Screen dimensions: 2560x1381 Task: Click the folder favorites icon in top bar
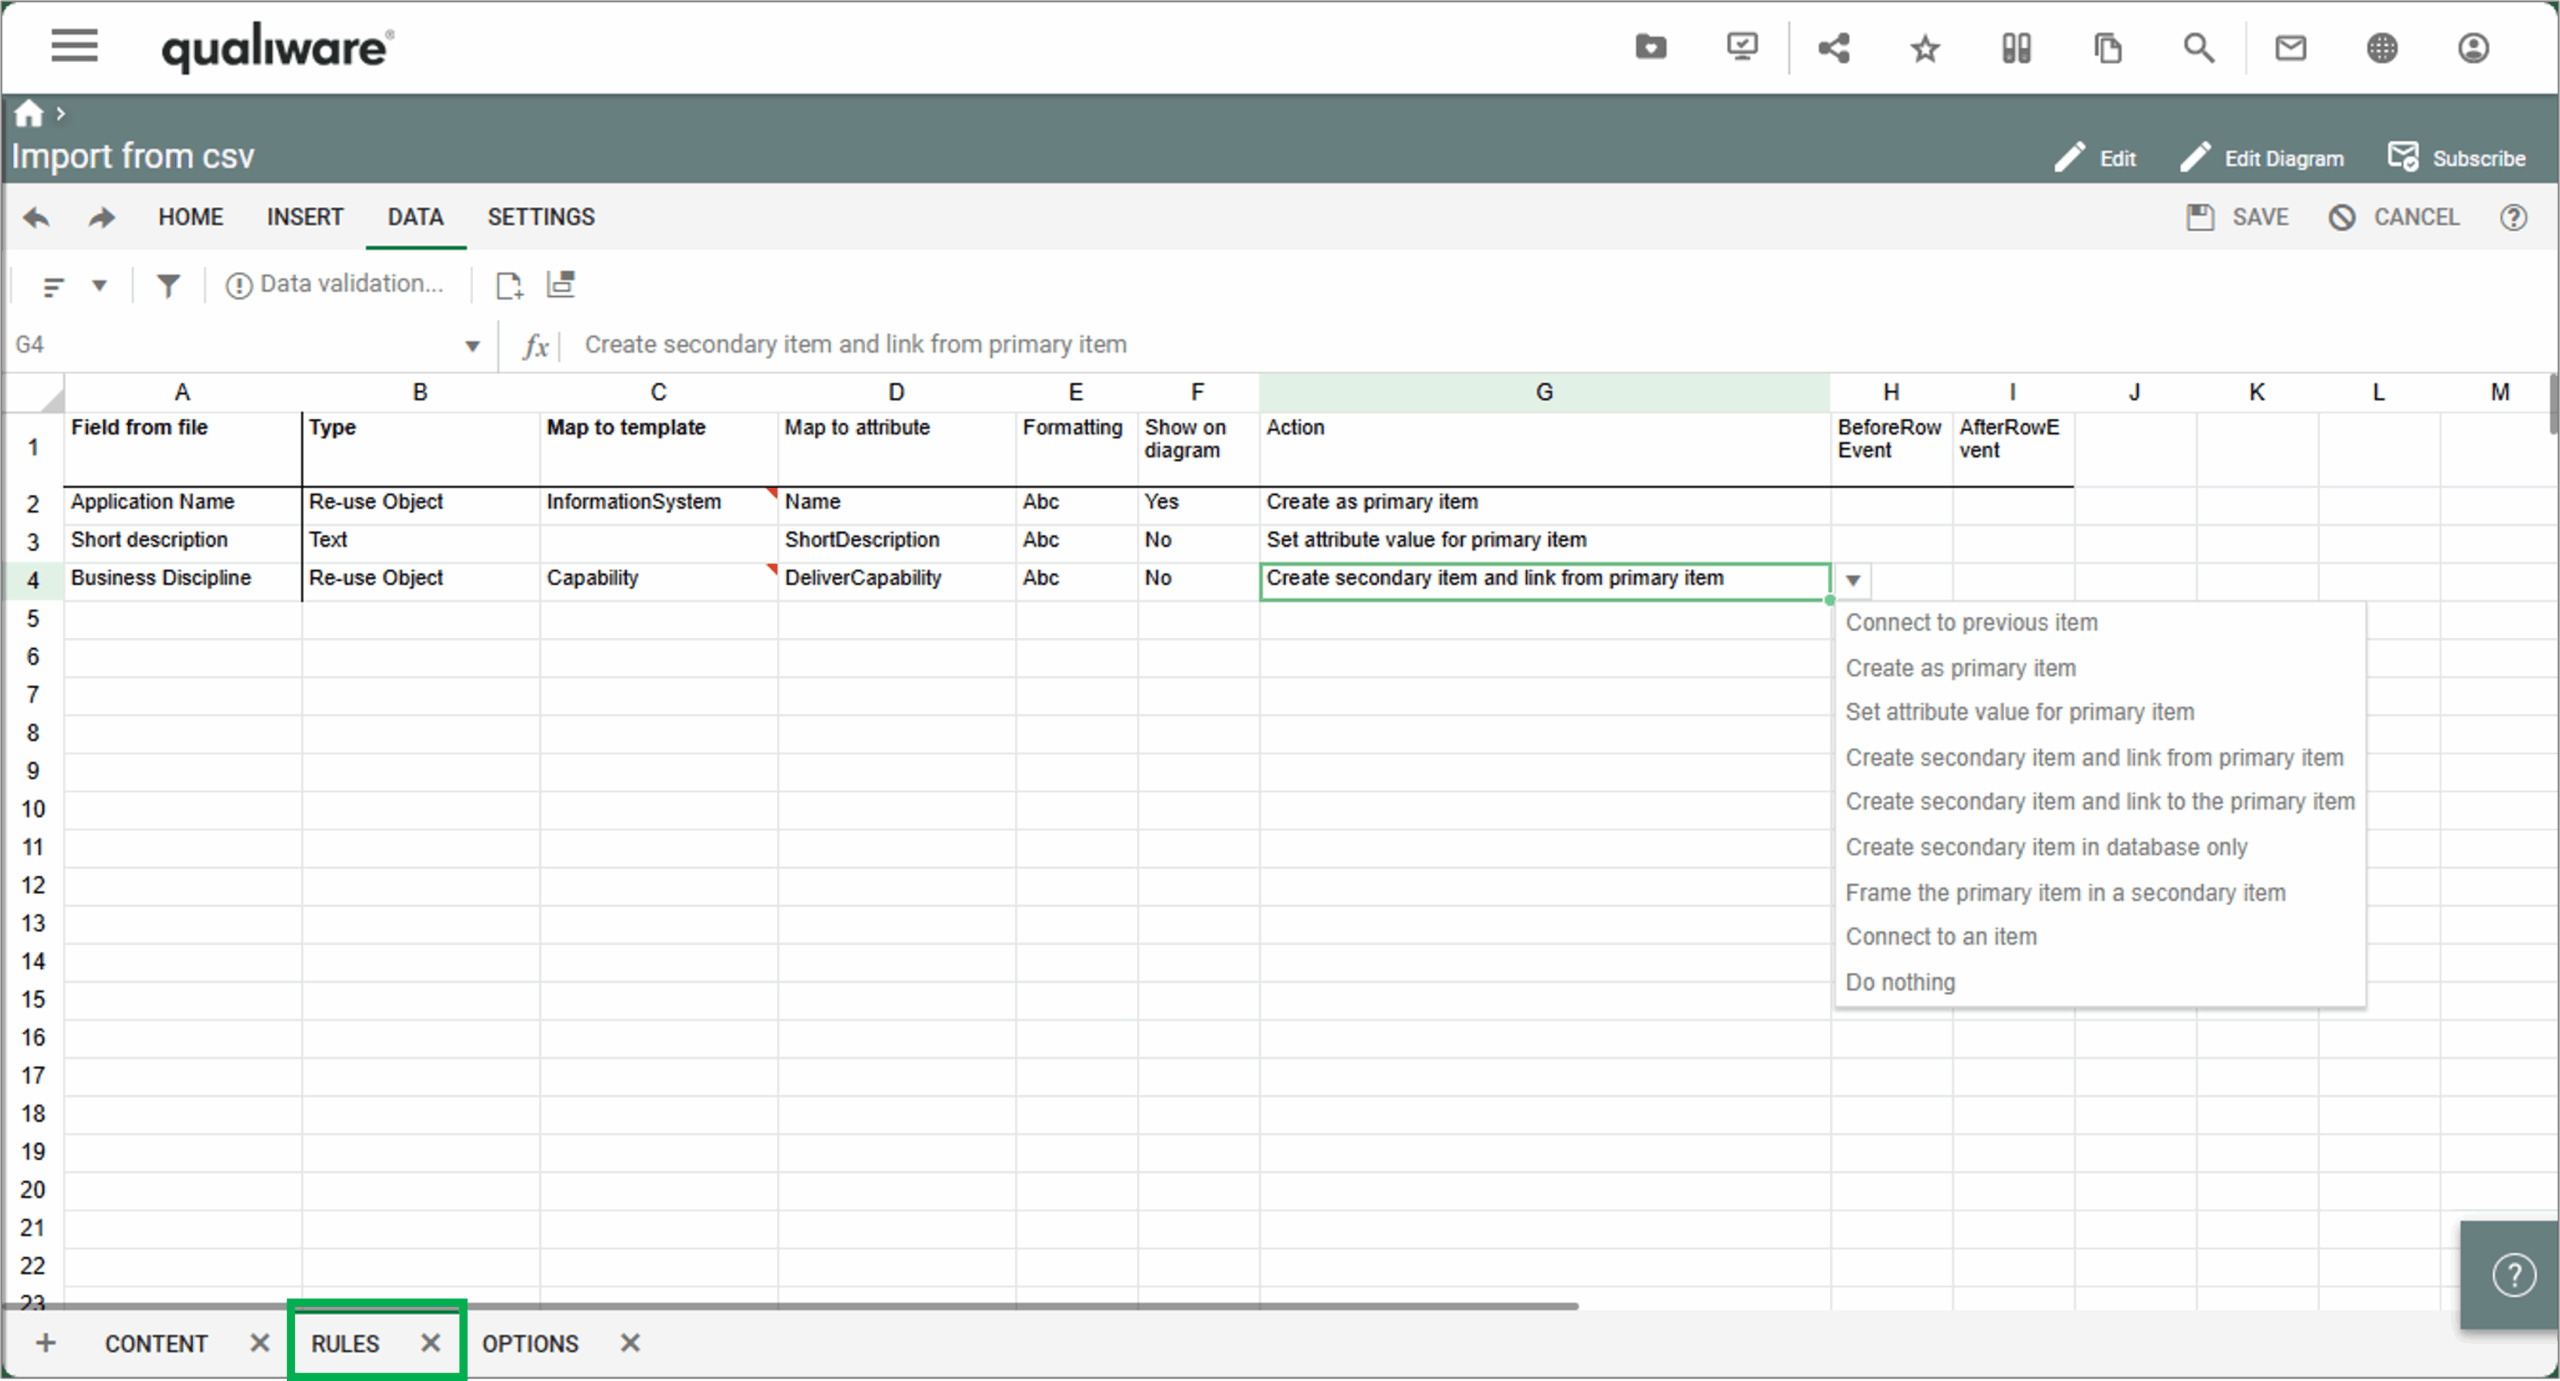point(1650,47)
